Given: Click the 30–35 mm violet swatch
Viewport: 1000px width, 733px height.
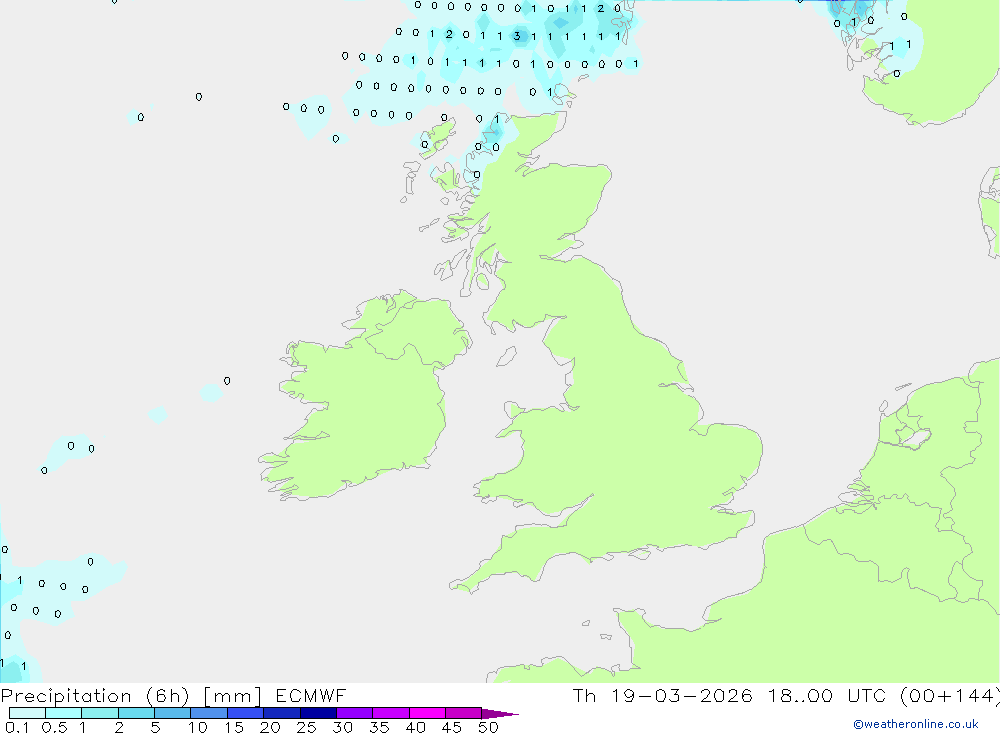Looking at the screenshot, I should pyautogui.click(x=354, y=713).
